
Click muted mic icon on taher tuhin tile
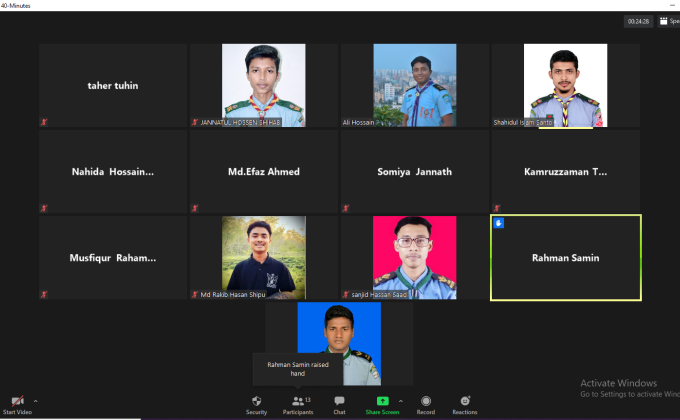44,121
